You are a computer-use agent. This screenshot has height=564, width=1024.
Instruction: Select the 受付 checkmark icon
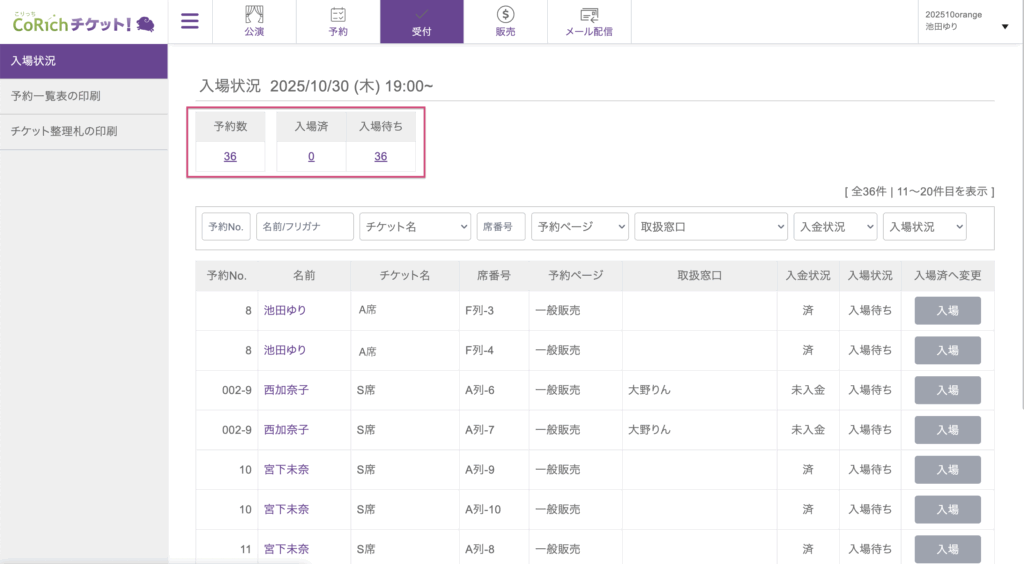point(421,14)
